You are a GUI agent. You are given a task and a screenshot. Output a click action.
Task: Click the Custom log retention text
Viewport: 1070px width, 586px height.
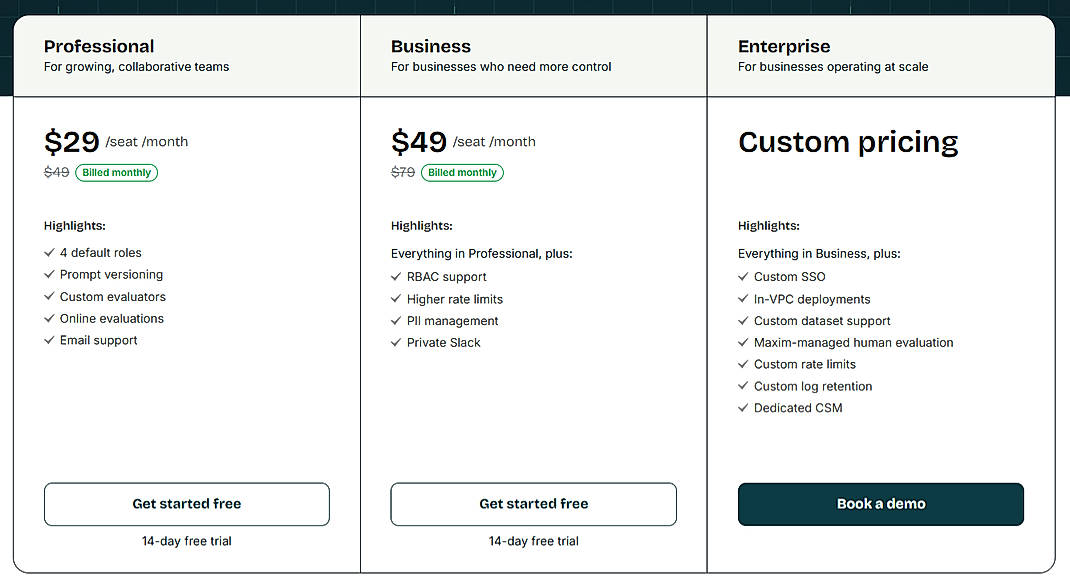coord(813,387)
